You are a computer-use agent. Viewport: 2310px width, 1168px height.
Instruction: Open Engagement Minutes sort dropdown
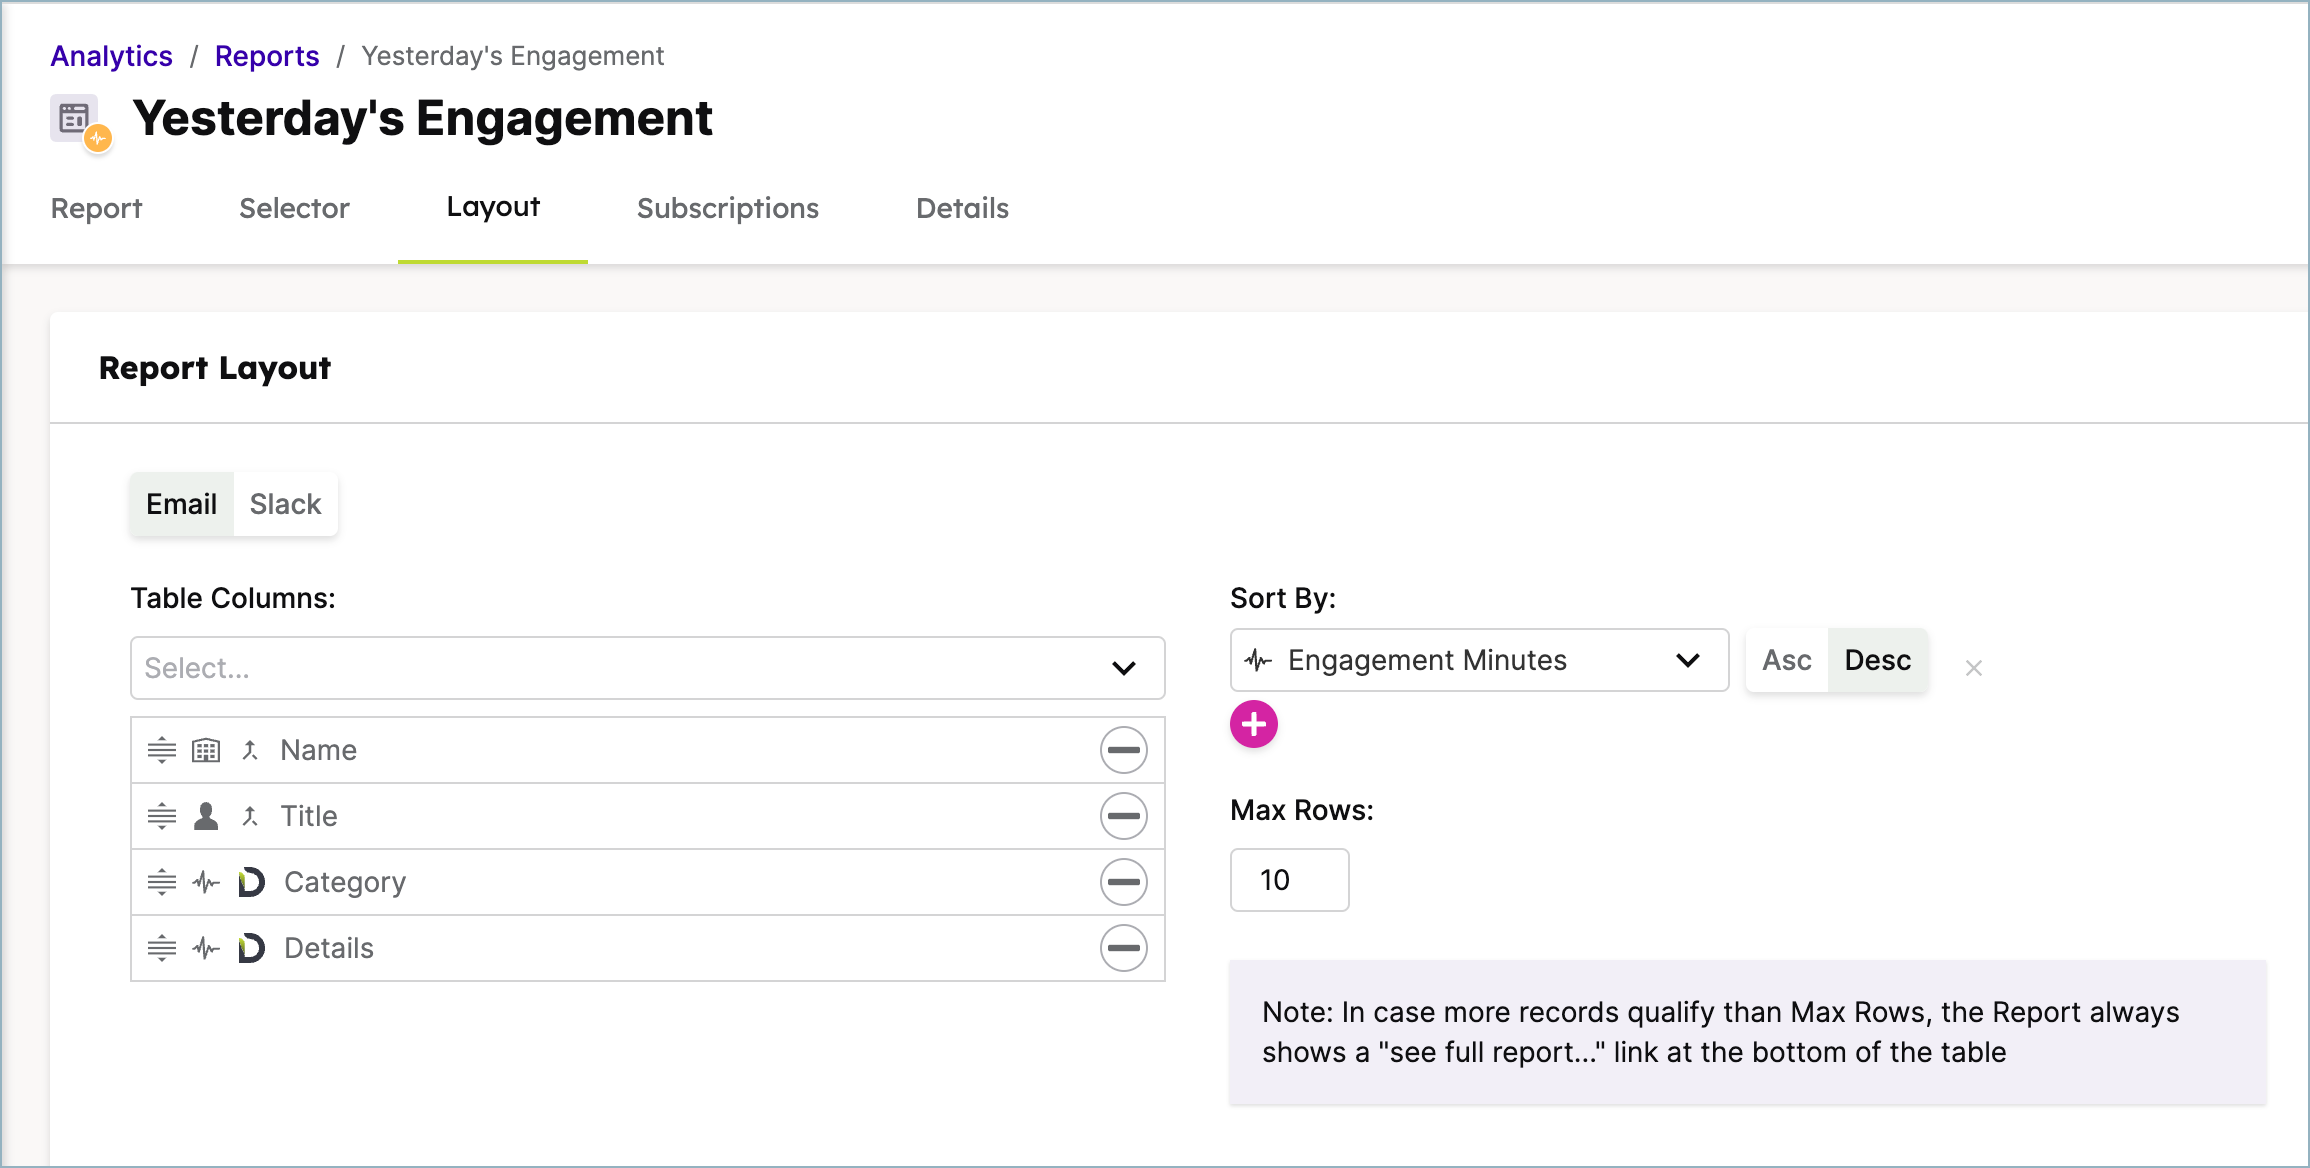(1480, 660)
